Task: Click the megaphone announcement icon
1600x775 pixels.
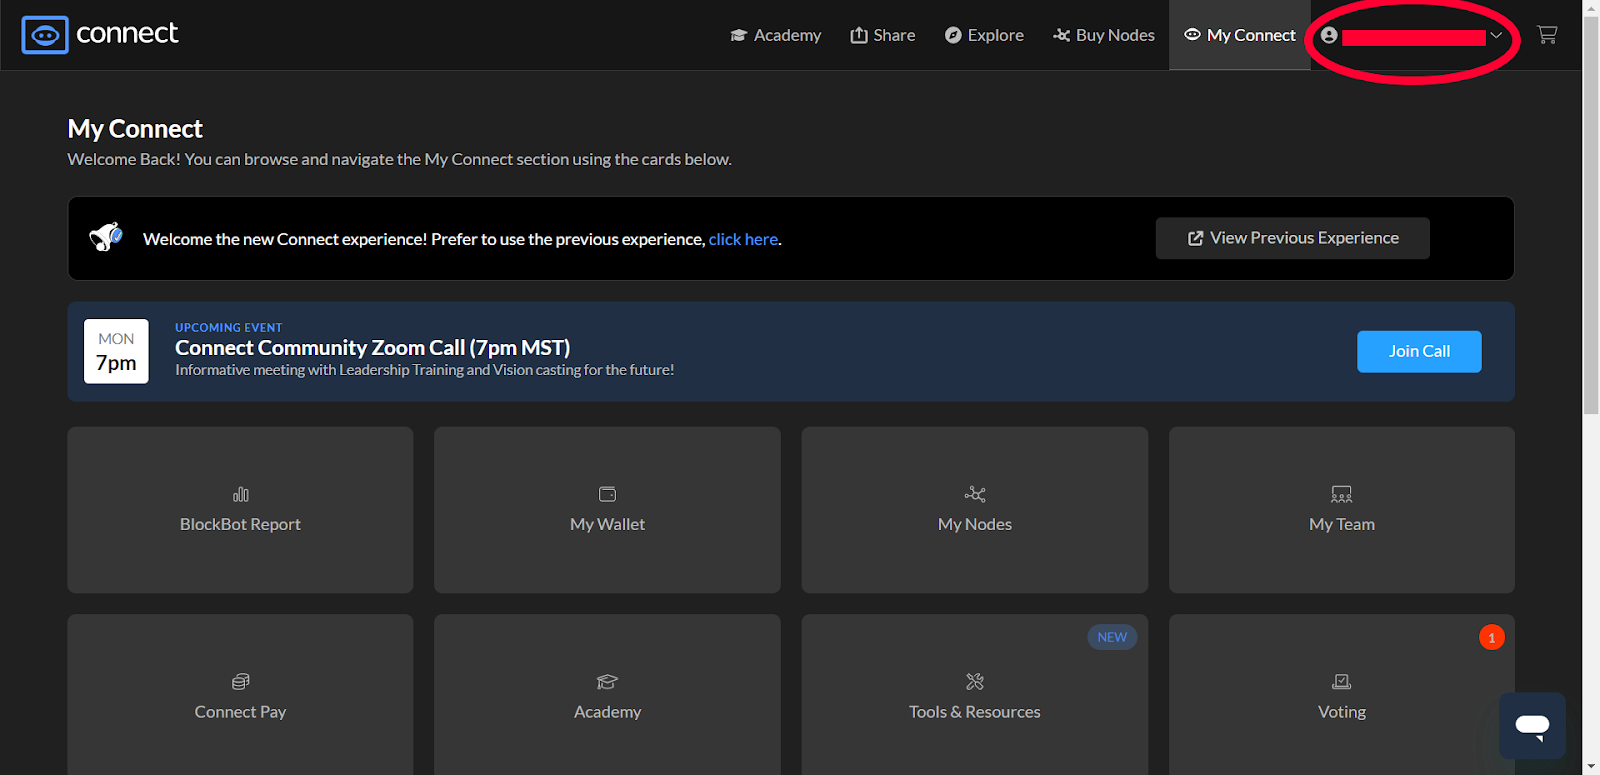Action: click(106, 237)
